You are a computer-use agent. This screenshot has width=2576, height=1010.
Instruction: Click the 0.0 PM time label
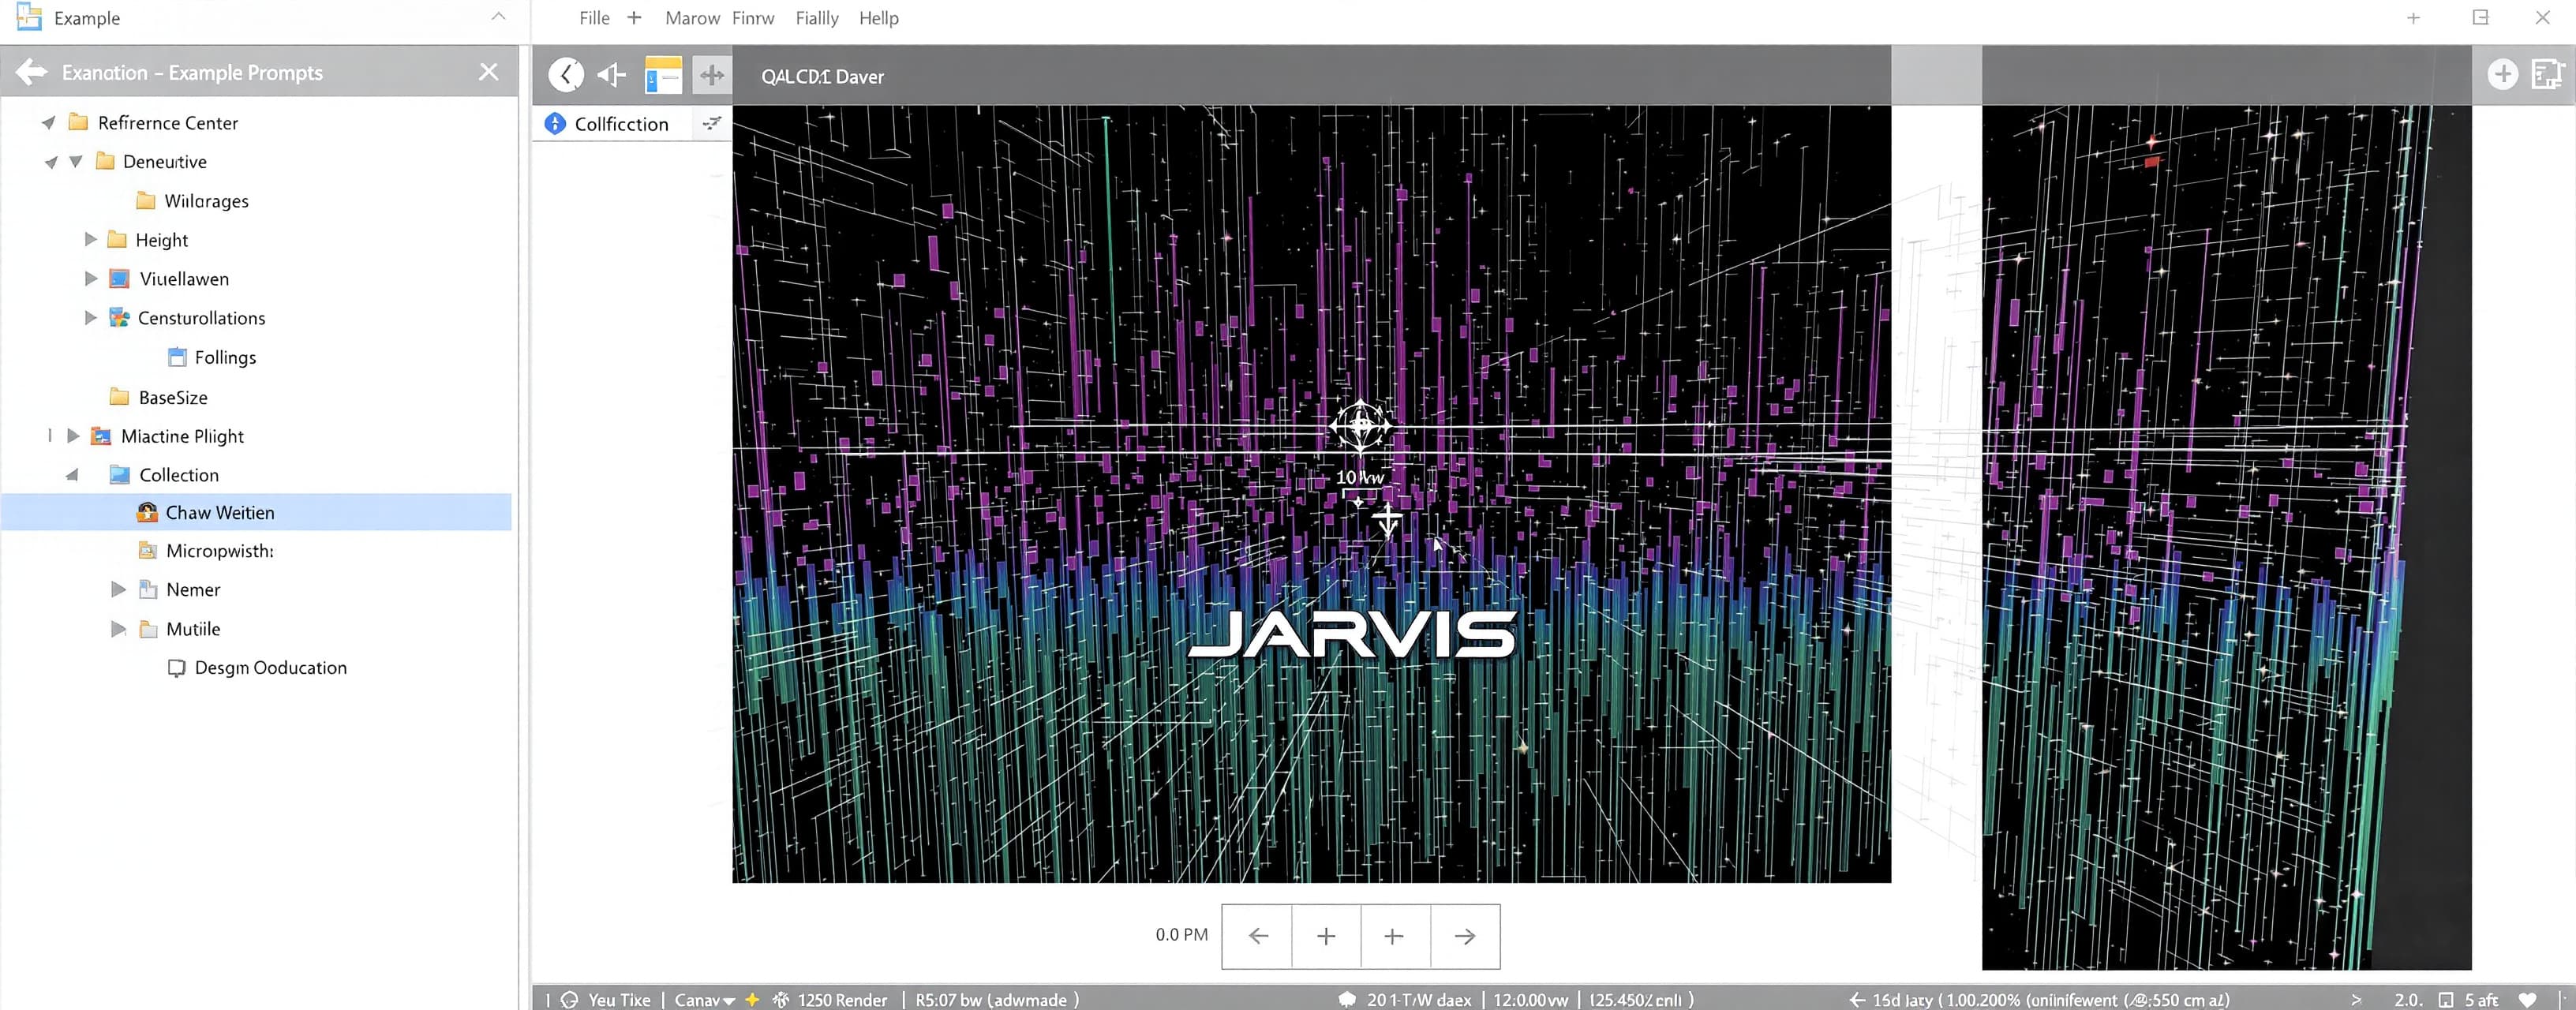[1181, 935]
